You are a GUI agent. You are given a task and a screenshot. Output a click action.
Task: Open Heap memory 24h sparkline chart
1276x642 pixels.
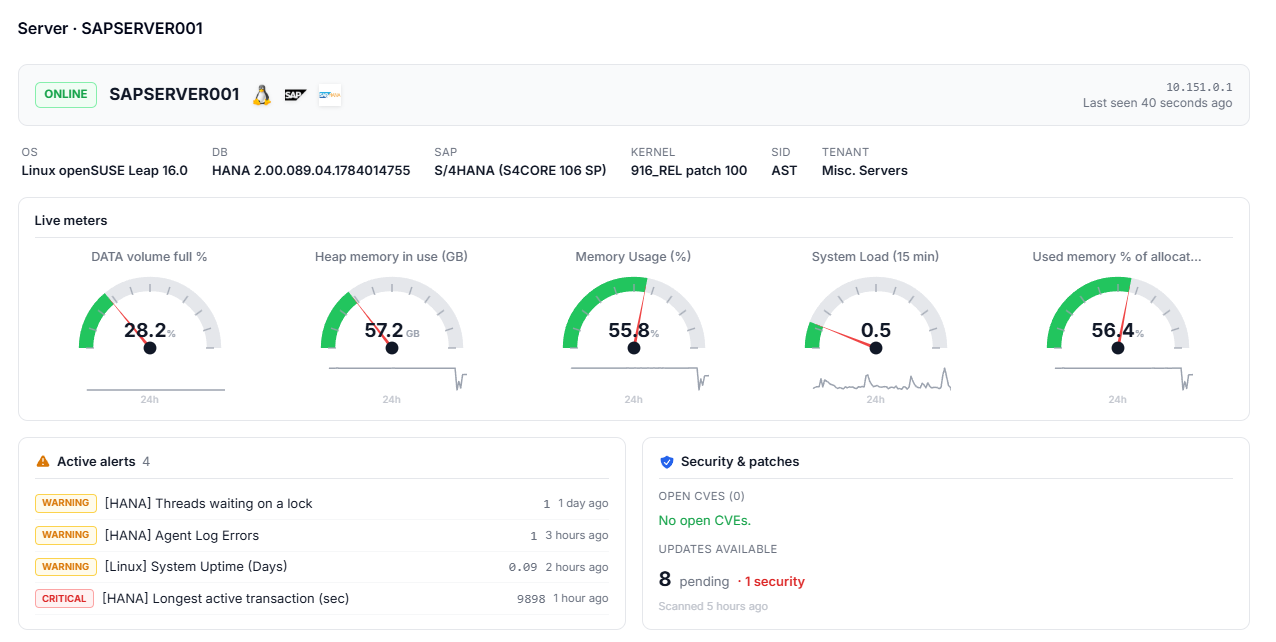pos(398,379)
